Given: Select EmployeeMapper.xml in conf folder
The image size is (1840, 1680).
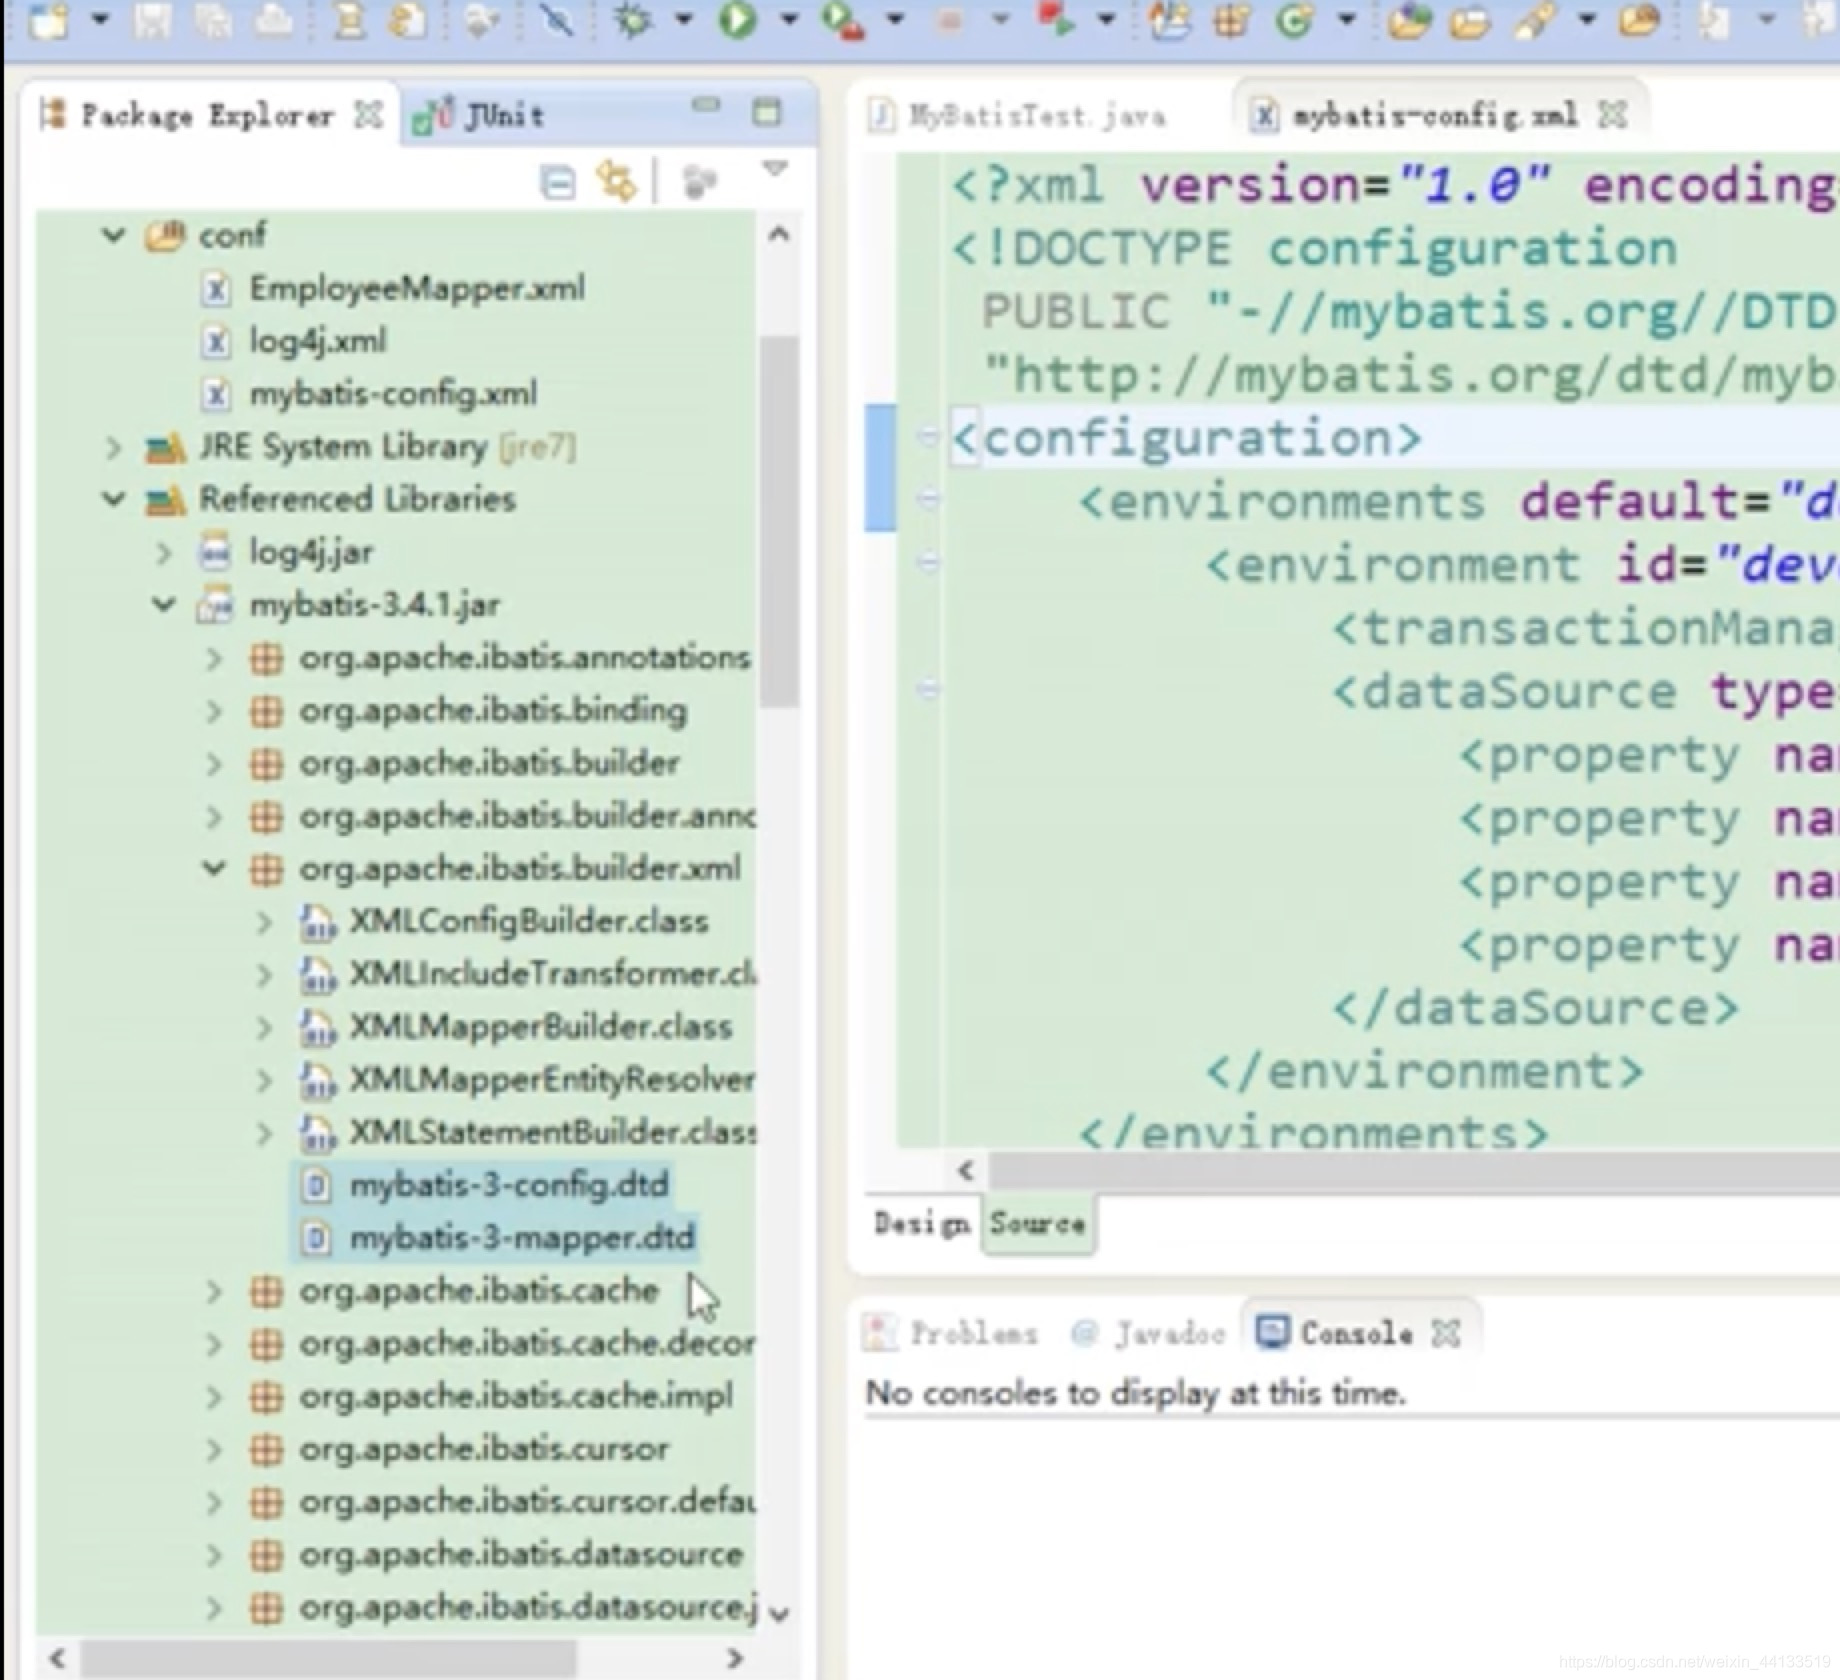Looking at the screenshot, I should (x=392, y=289).
